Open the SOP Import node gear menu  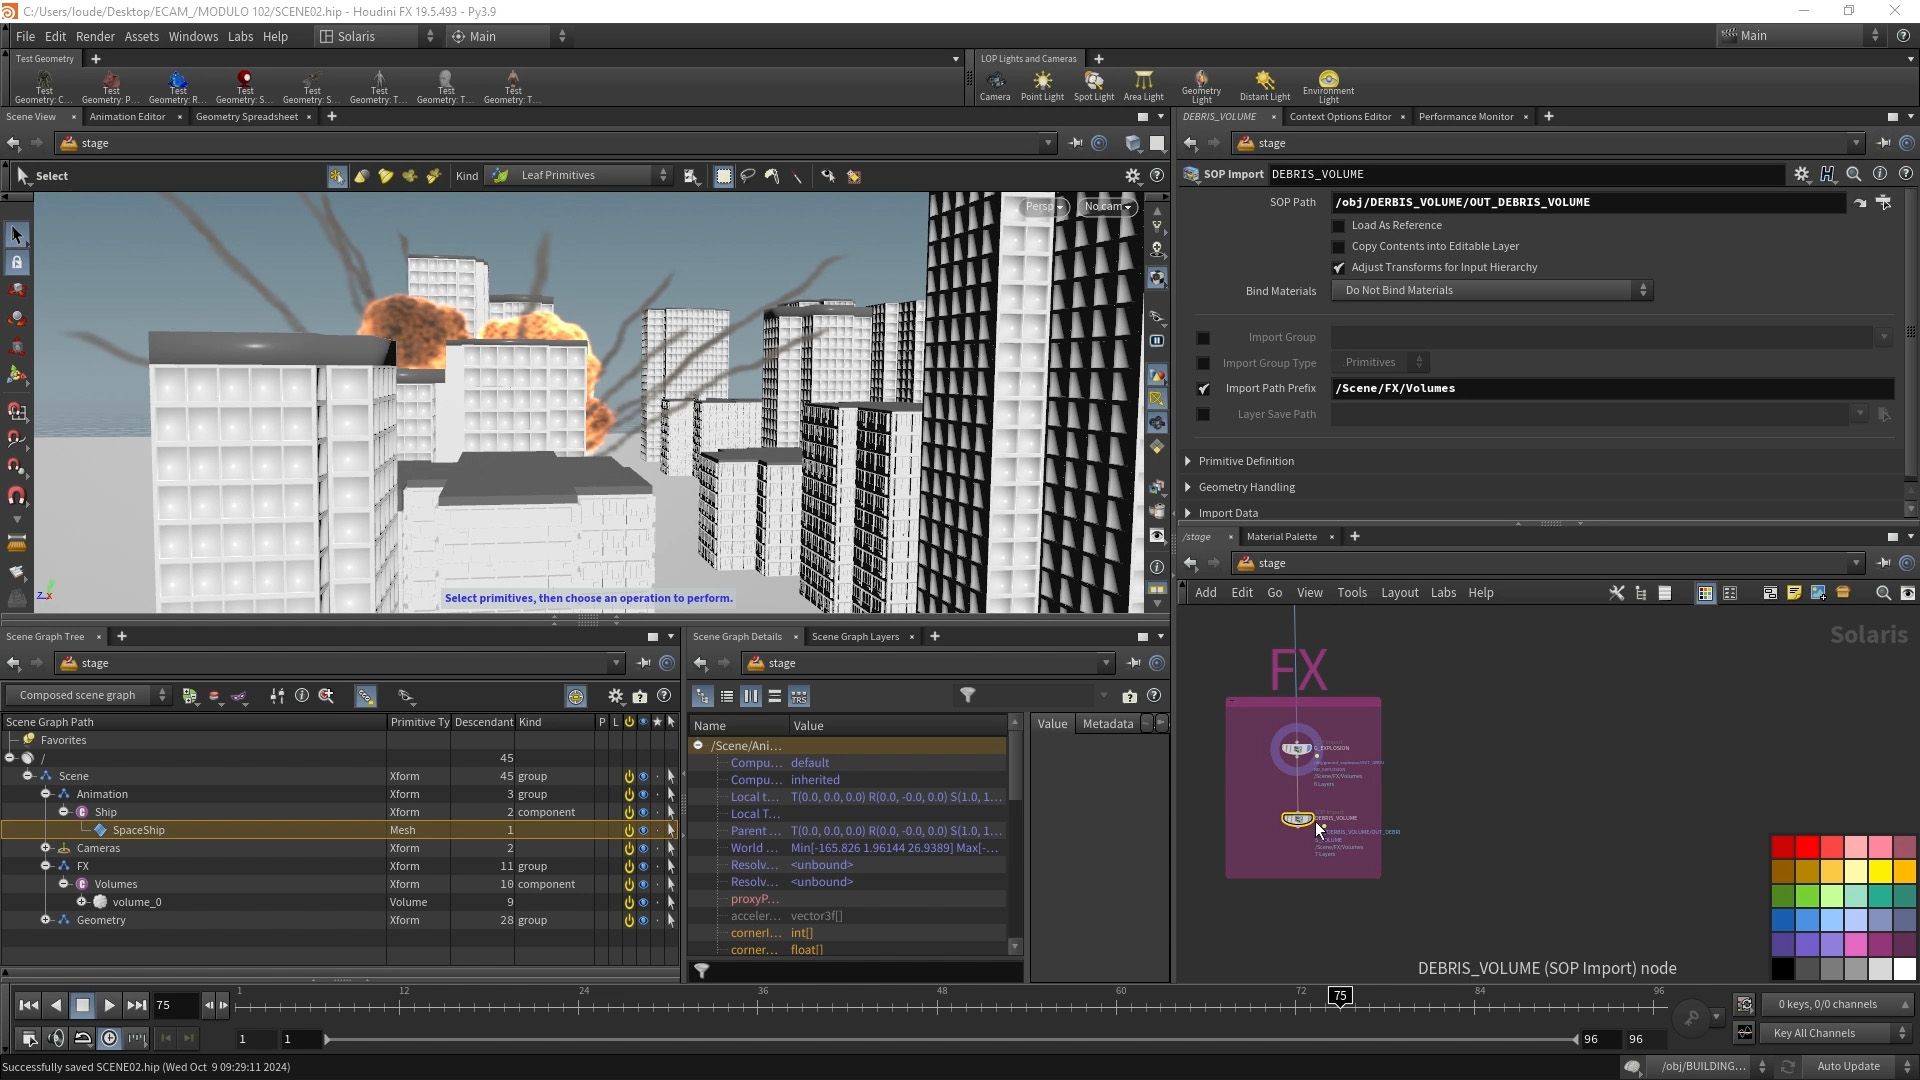(x=1803, y=174)
